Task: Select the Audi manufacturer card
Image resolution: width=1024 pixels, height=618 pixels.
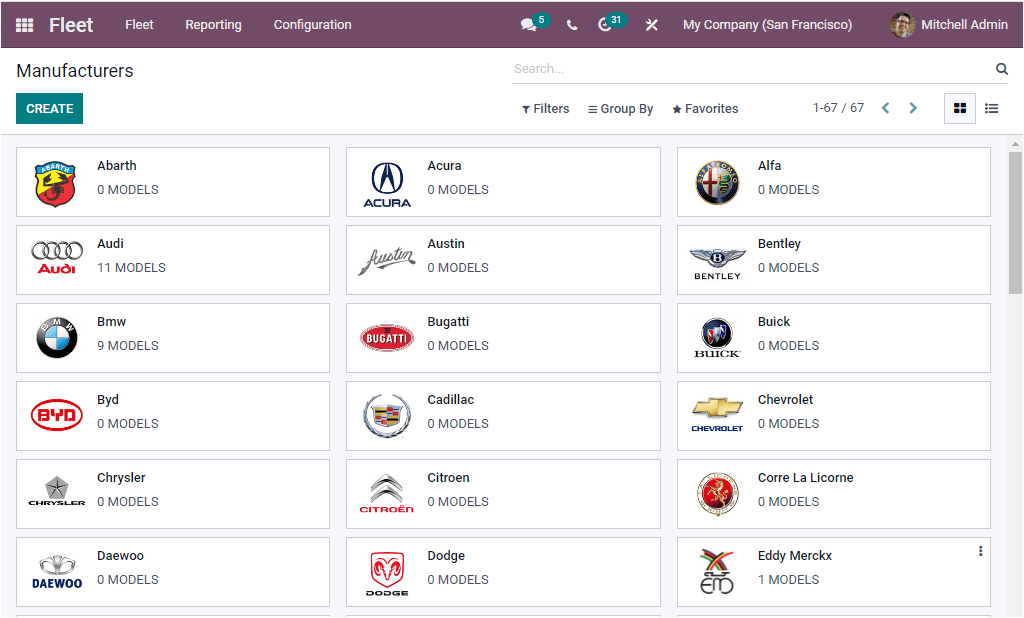Action: click(x=172, y=259)
